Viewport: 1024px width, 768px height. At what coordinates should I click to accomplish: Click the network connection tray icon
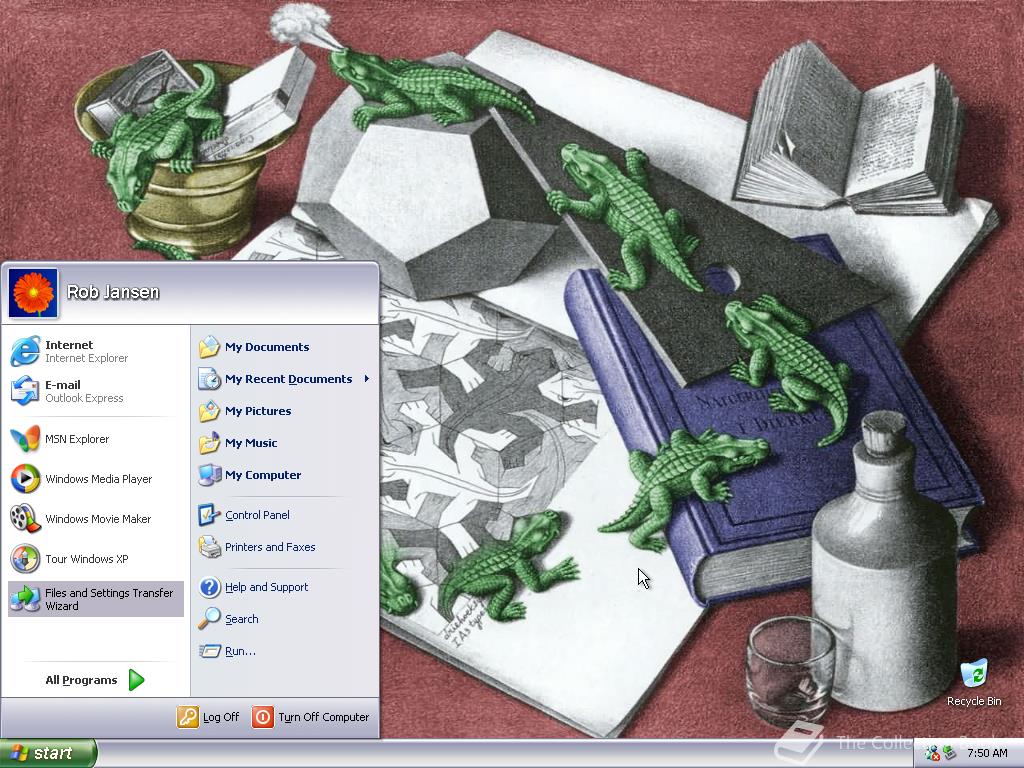pos(933,753)
